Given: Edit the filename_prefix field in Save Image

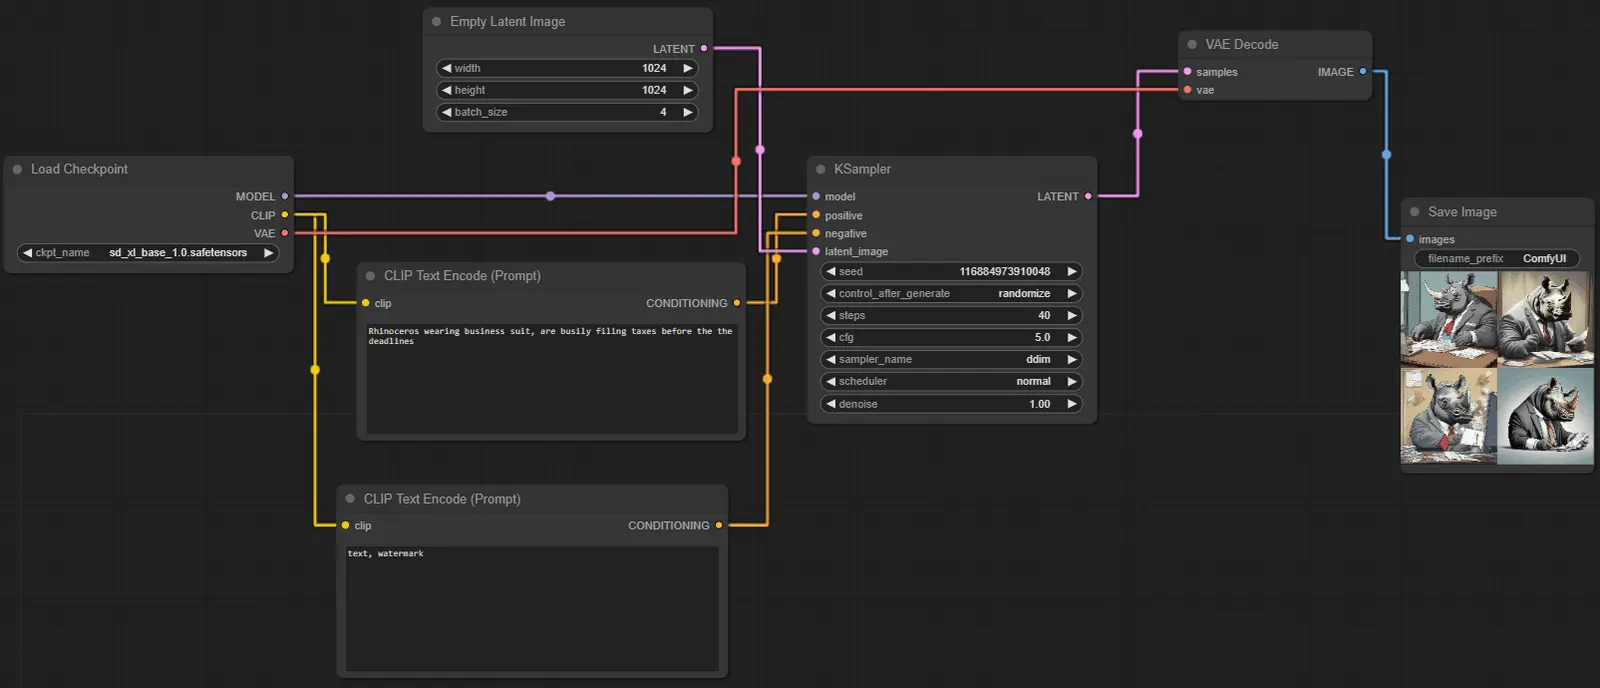Looking at the screenshot, I should (1497, 258).
